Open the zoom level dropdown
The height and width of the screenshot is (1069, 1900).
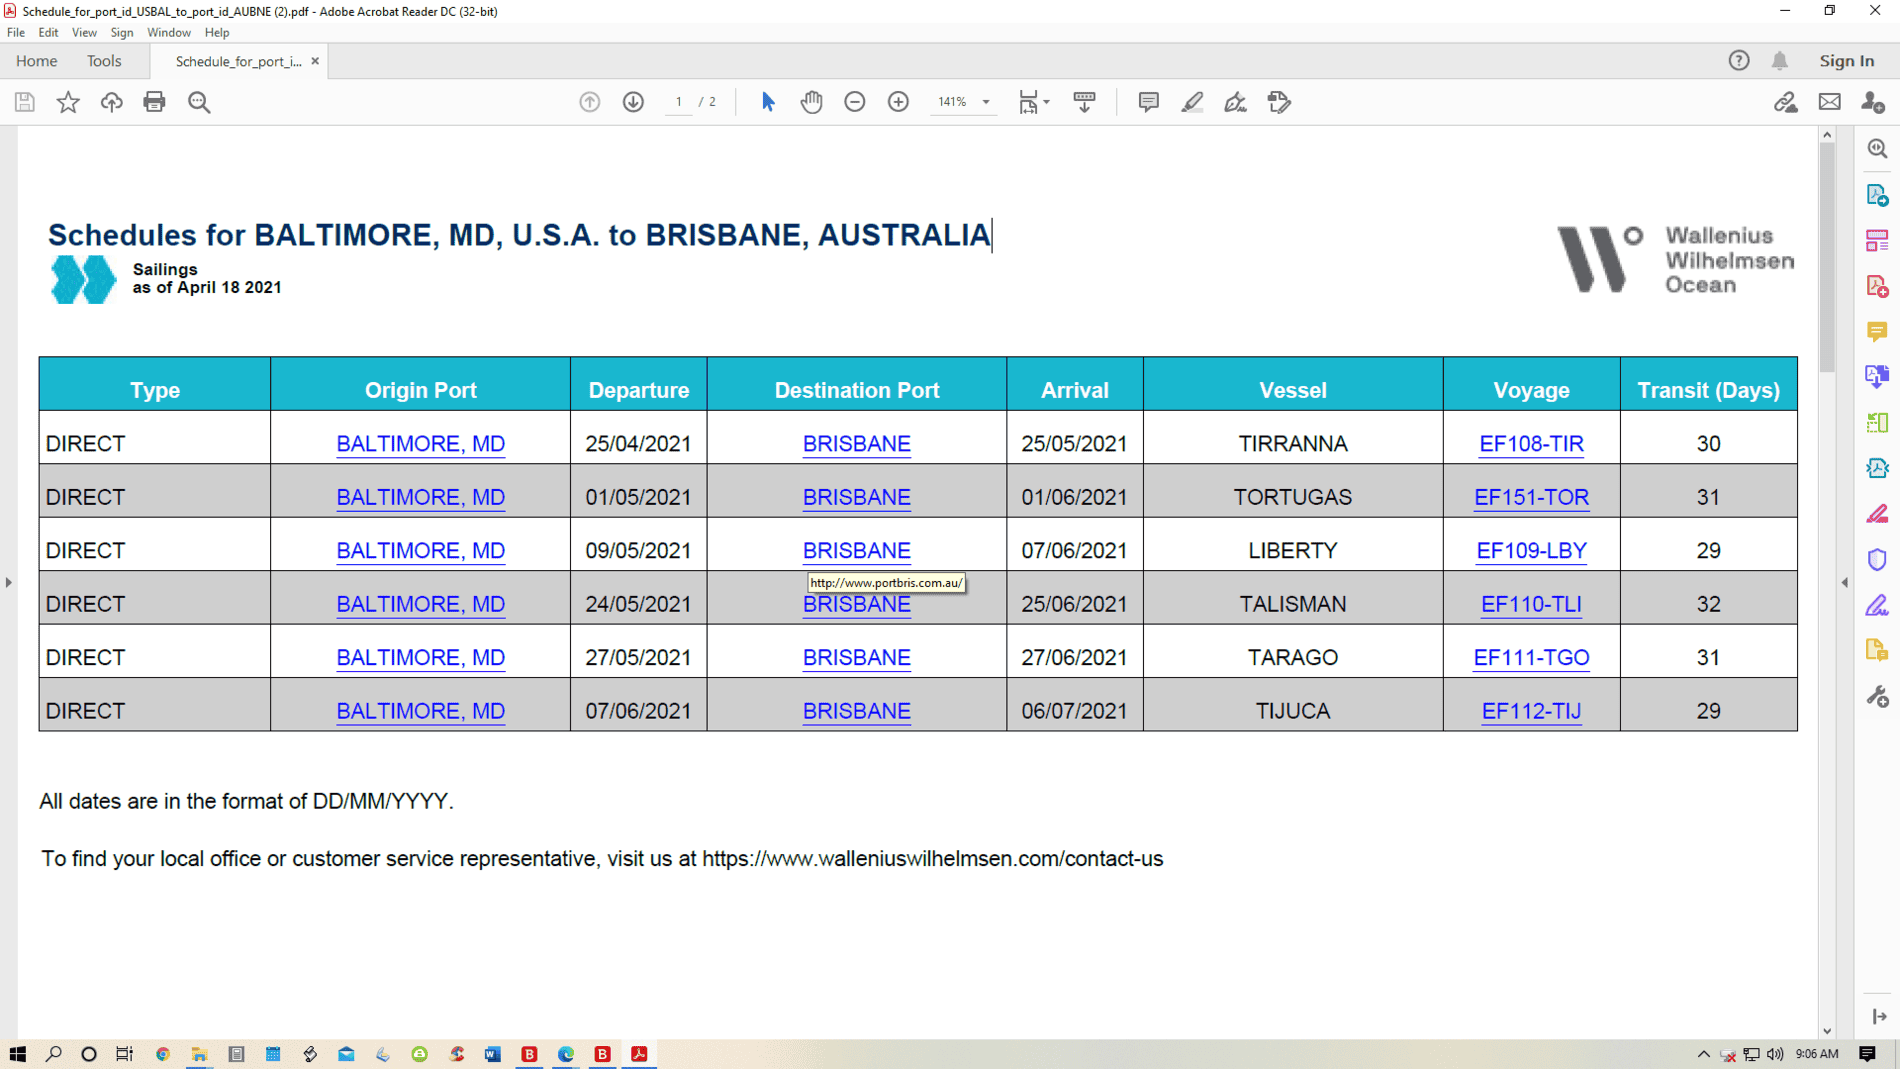[x=986, y=102]
